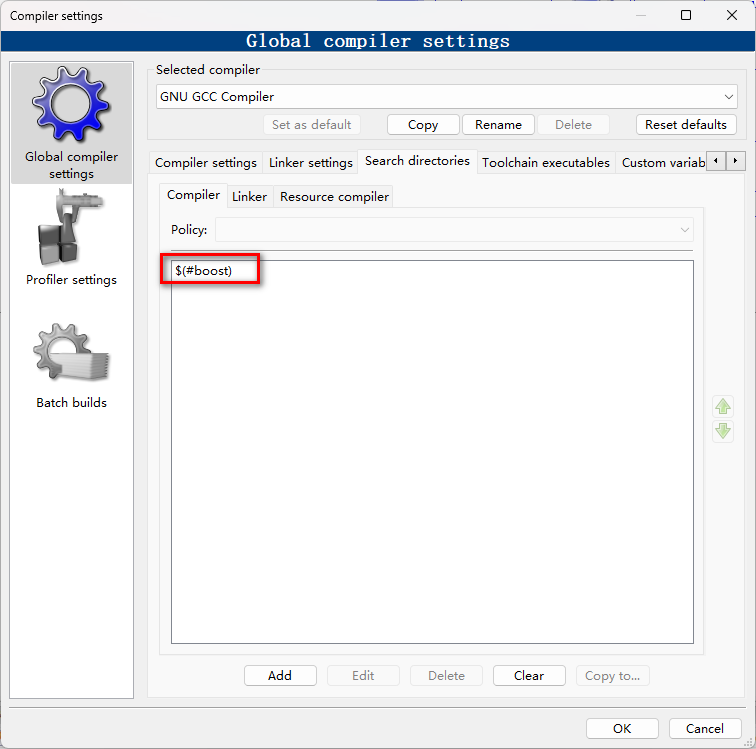Screen dimensions: 756x749
Task: Click the Copy compiler button
Action: (x=423, y=125)
